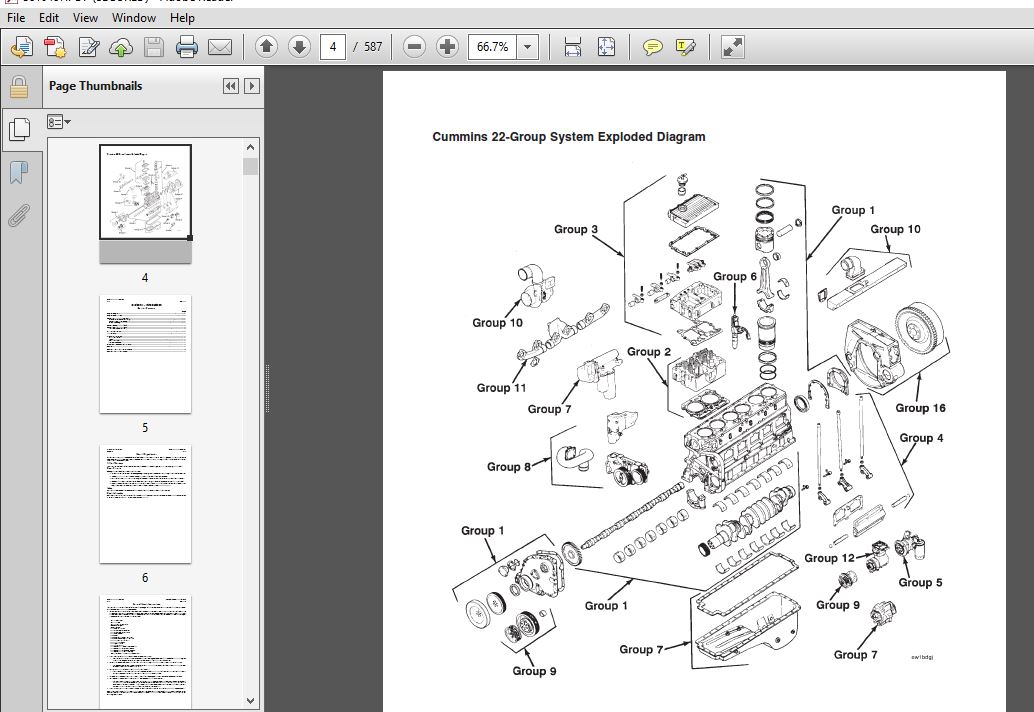Click the diagram title 'Cummins 22-Group System Exploded Diagram'
Image resolution: width=1034 pixels, height=712 pixels.
[569, 137]
